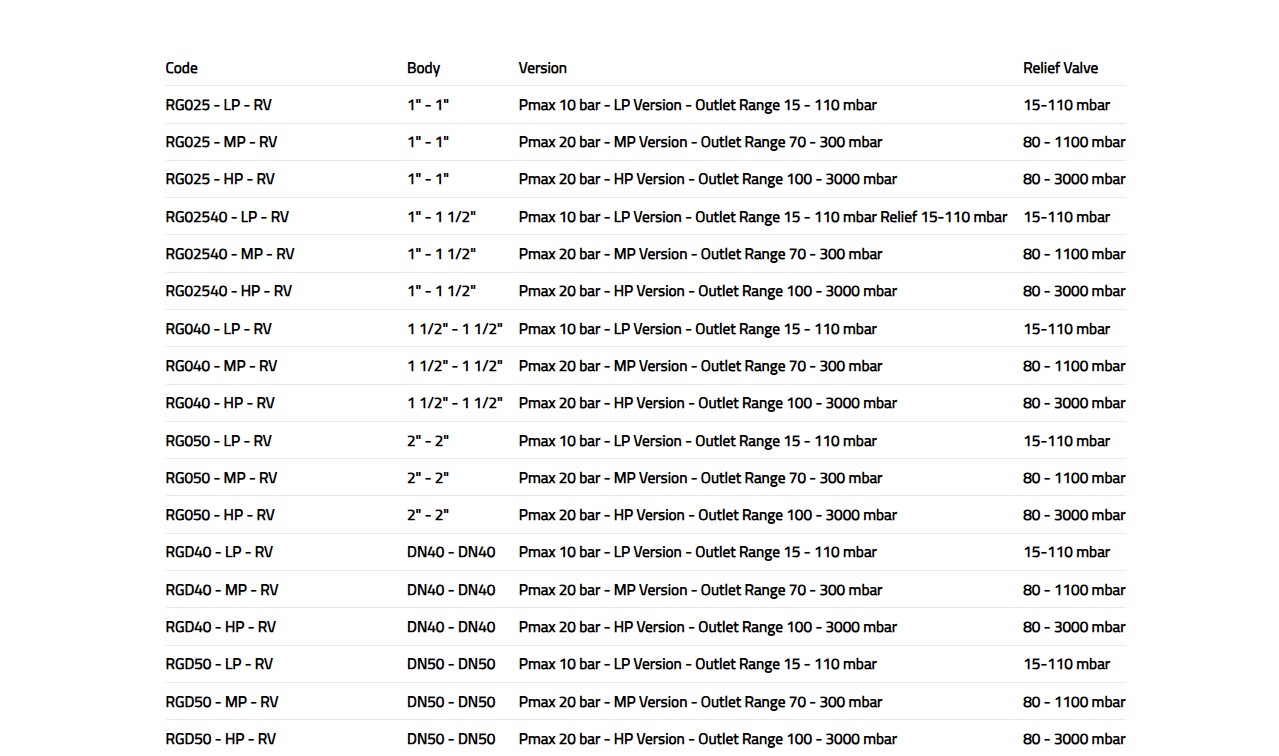Select product code RG02540 - LP - RV

227,217
